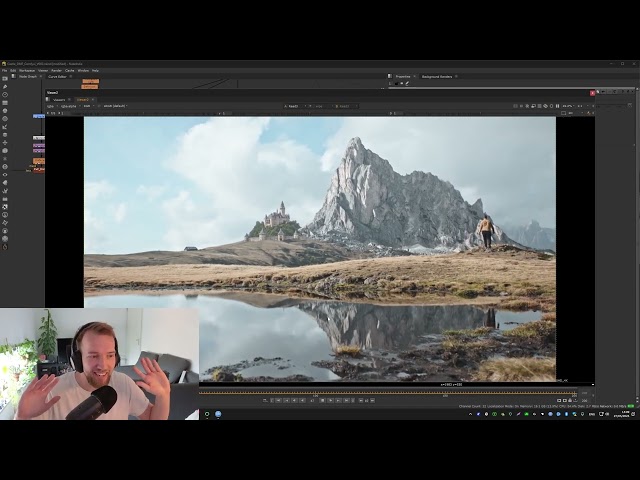
Task: Open the Workspace menu
Action: click(27, 71)
